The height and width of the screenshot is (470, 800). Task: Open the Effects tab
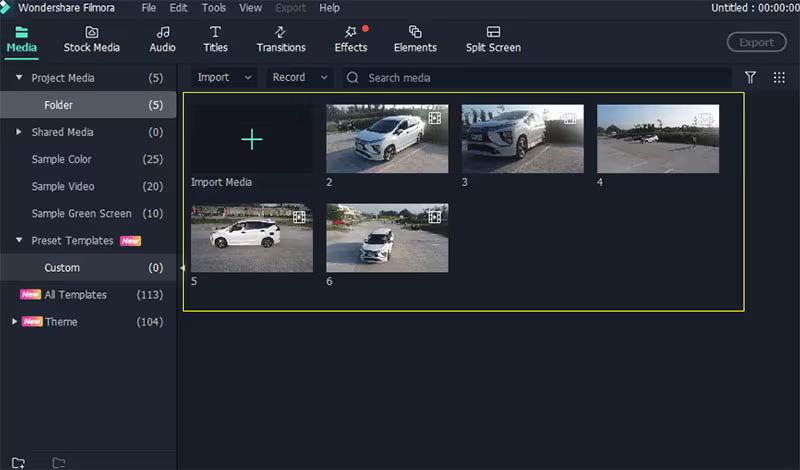tap(351, 39)
